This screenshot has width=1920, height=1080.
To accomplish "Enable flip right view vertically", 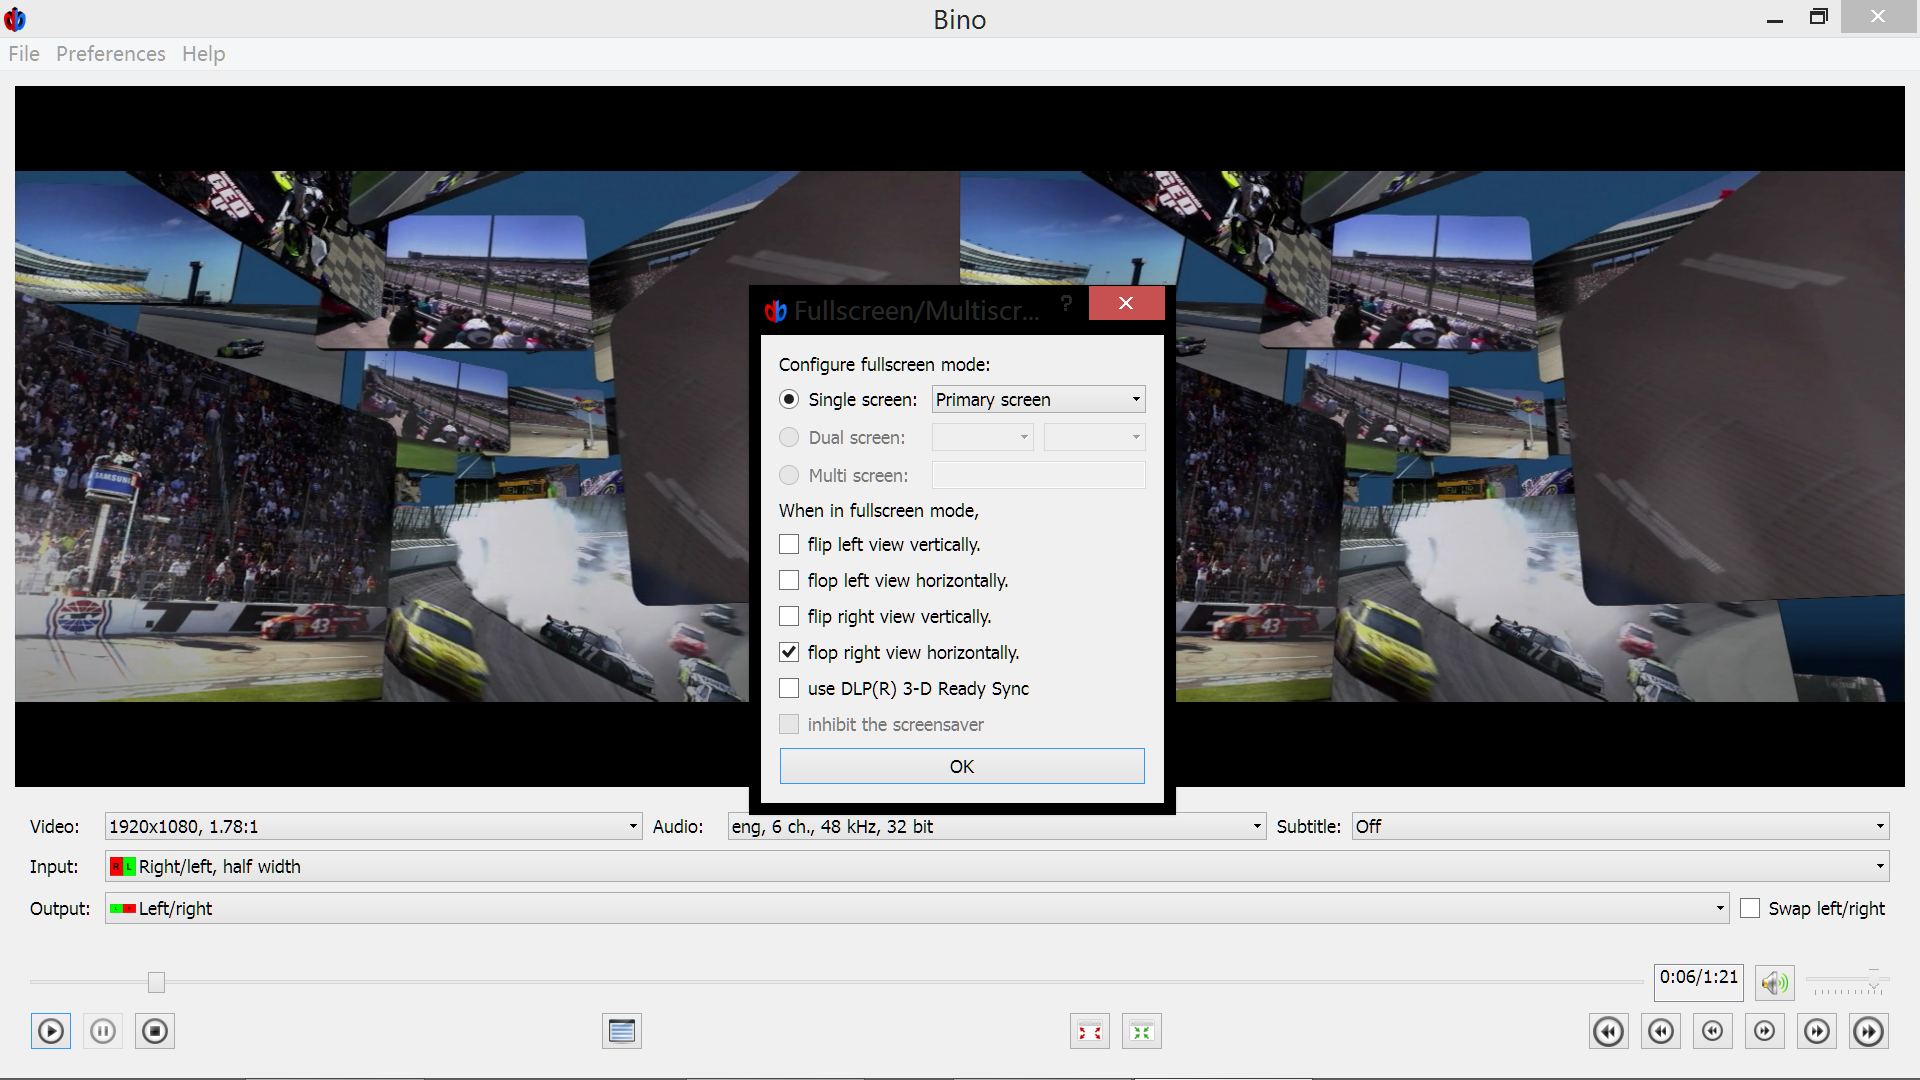I will point(789,616).
